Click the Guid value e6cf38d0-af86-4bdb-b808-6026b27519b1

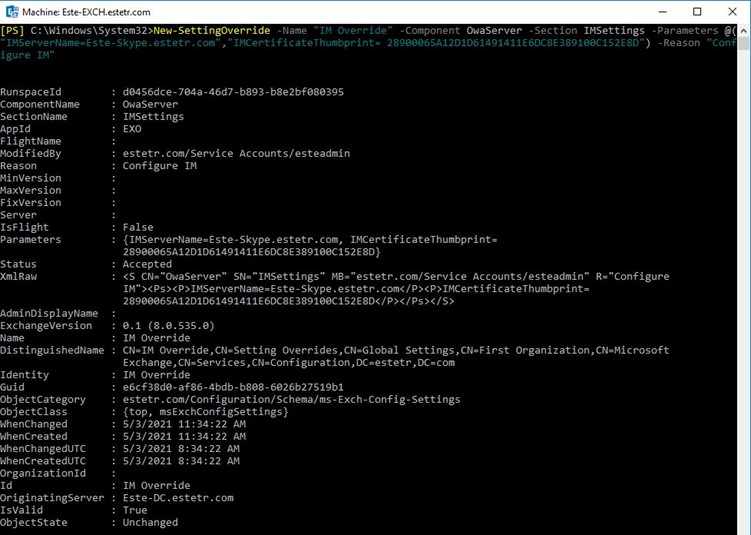(x=233, y=387)
